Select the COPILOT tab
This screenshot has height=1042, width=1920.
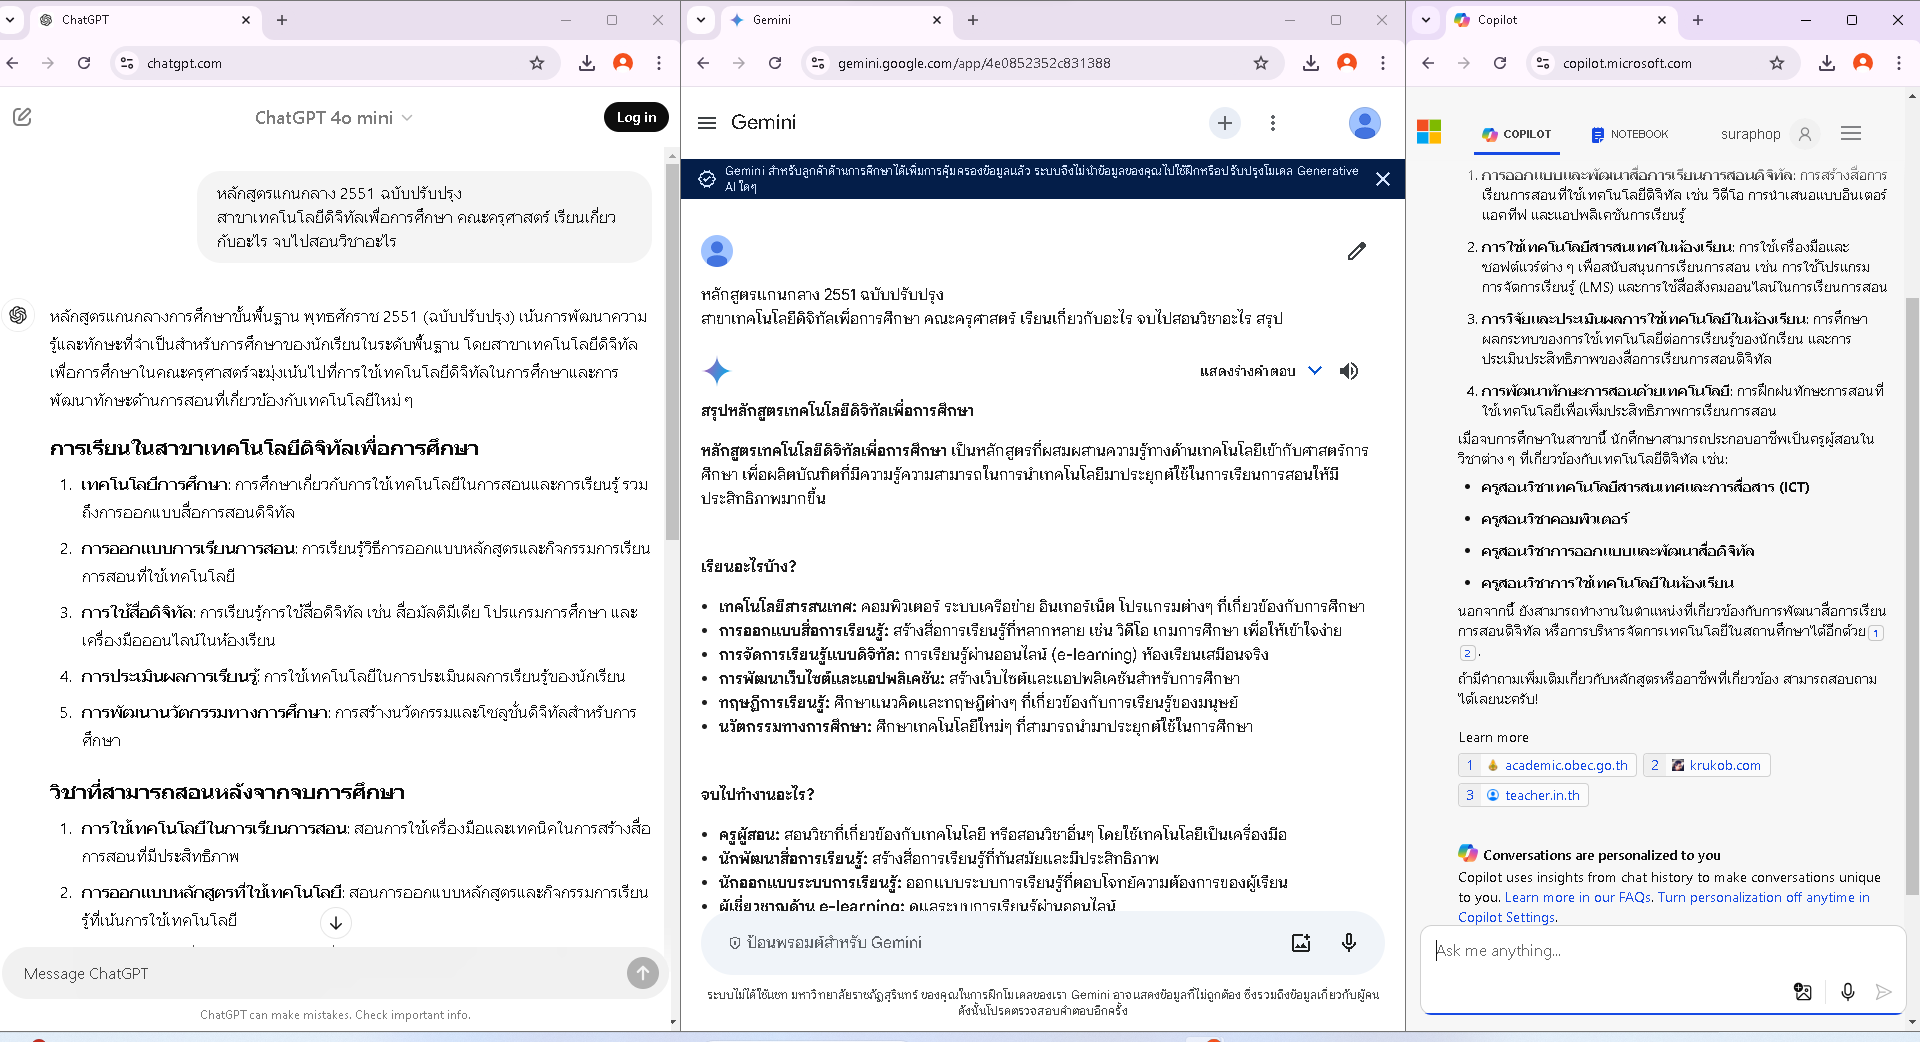point(1516,134)
